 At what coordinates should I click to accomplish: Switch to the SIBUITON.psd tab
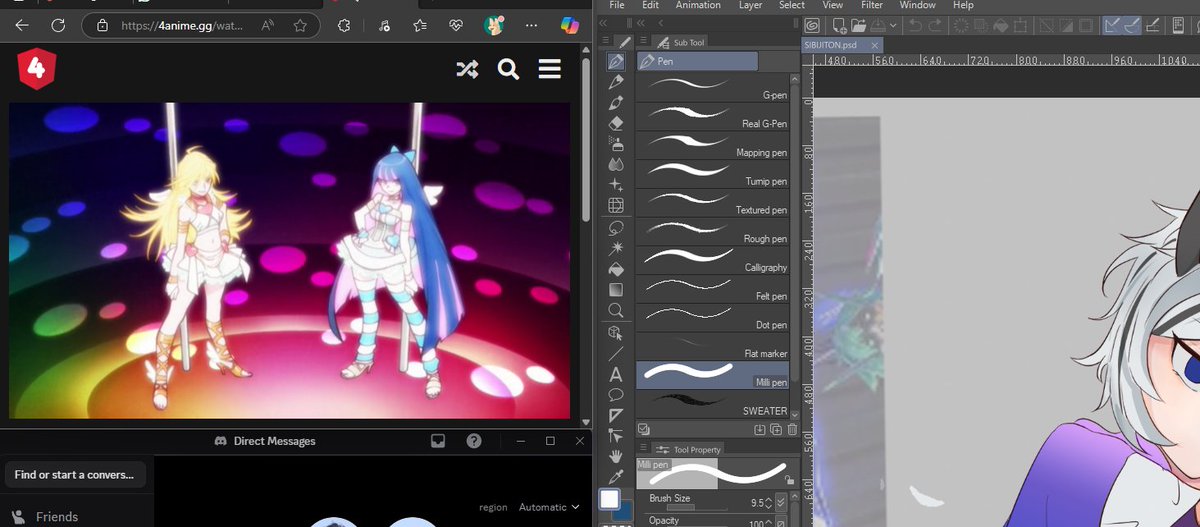click(x=843, y=45)
